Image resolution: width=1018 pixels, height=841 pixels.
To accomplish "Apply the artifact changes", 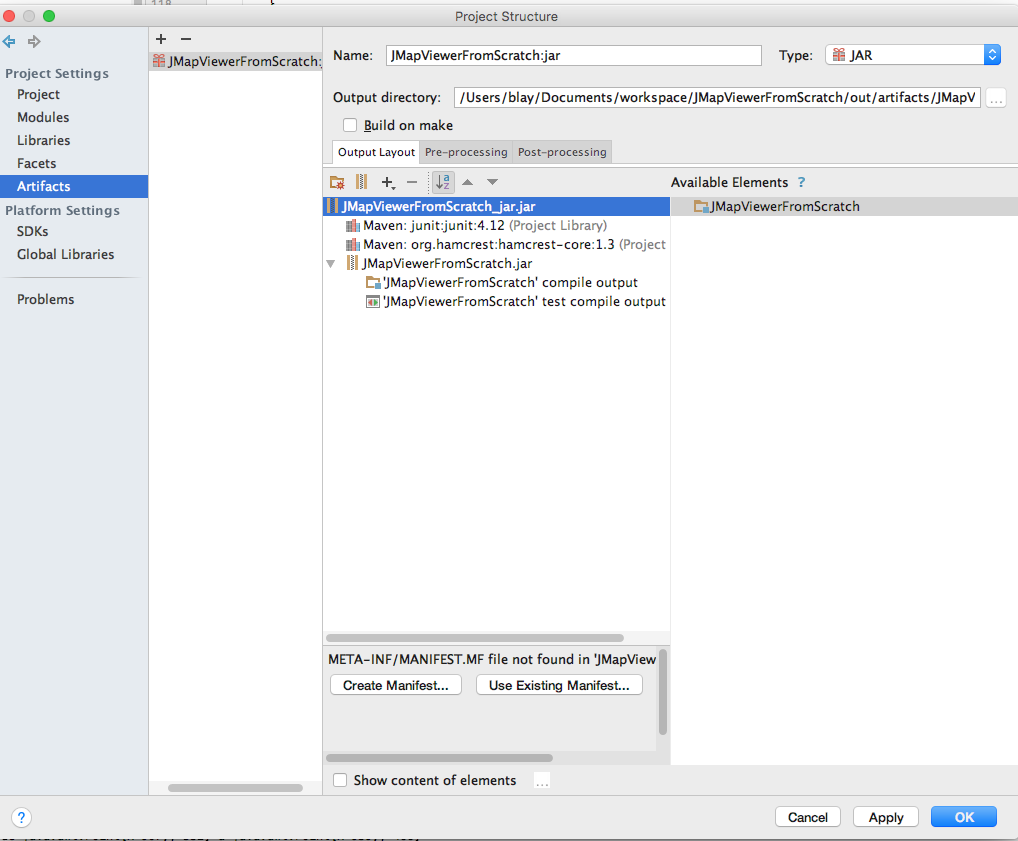I will click(x=884, y=816).
